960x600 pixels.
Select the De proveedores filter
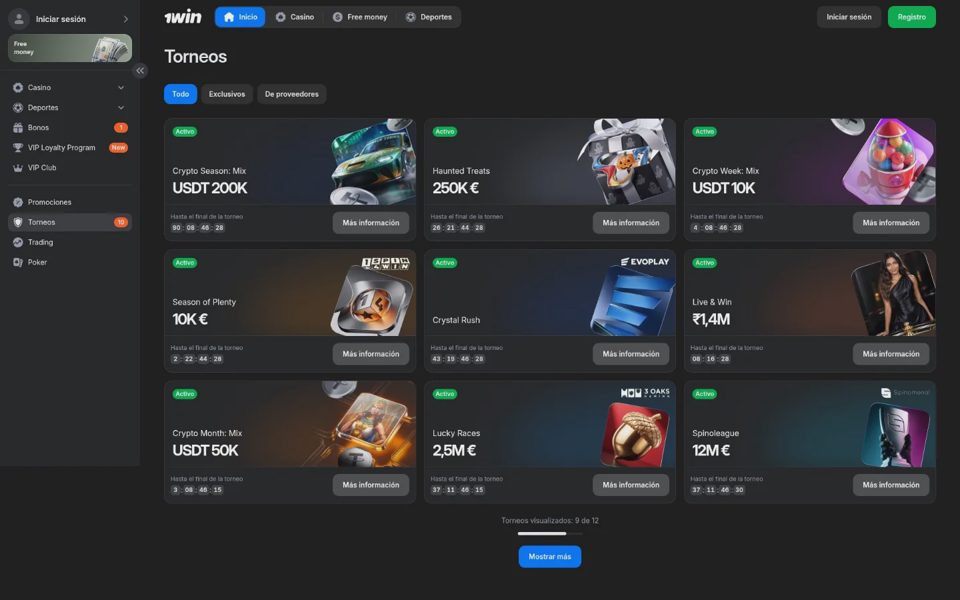pos(291,94)
